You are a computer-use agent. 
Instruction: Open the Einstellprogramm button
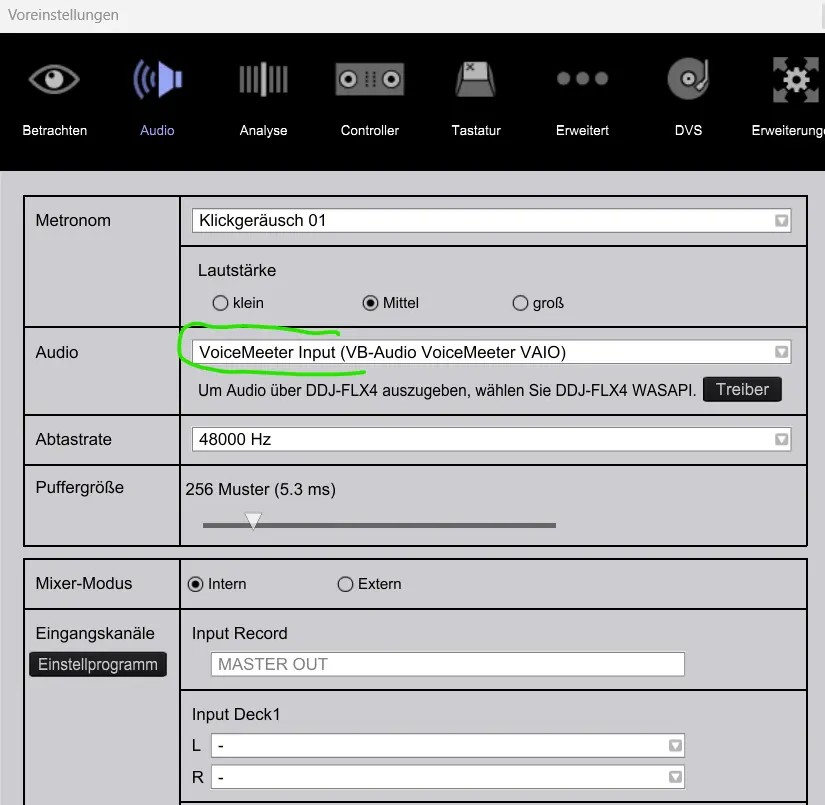97,664
